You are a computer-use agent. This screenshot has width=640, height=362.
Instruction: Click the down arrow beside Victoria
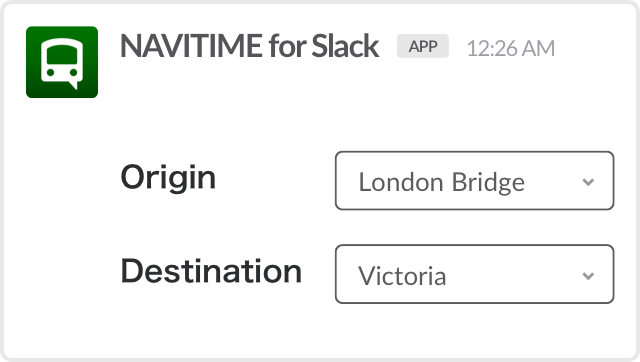point(588,276)
